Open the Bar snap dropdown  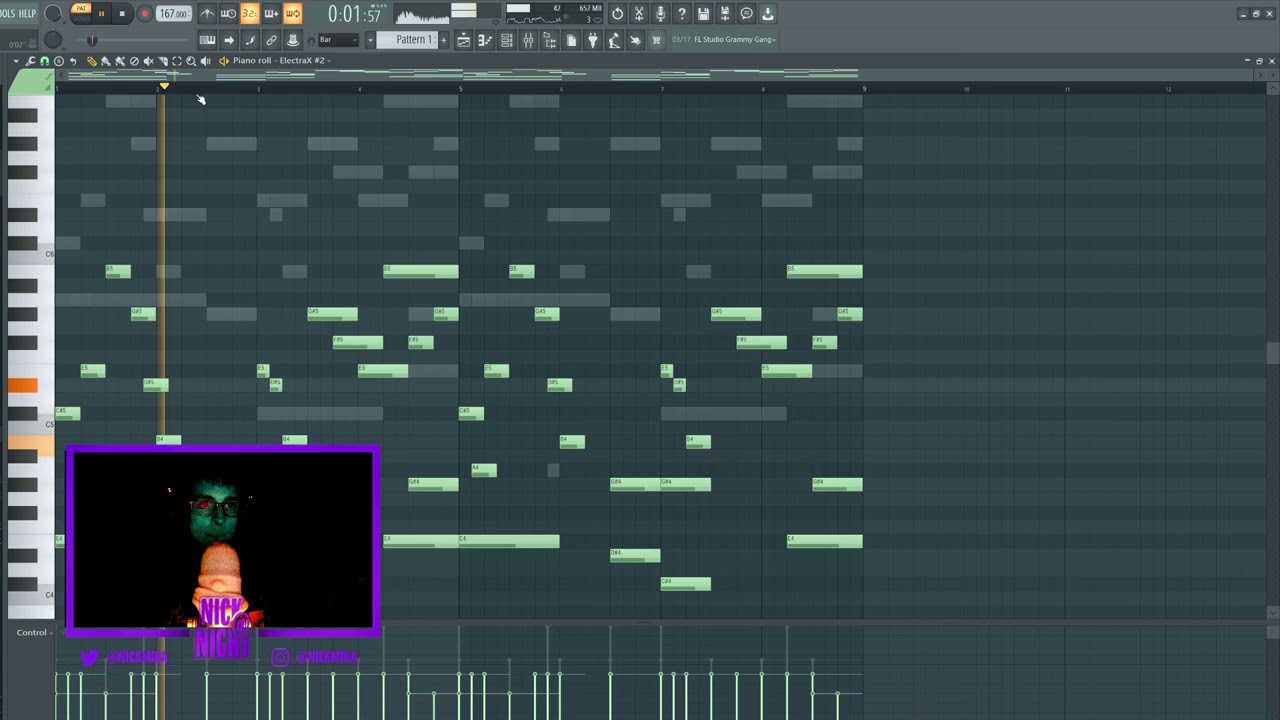coord(338,40)
